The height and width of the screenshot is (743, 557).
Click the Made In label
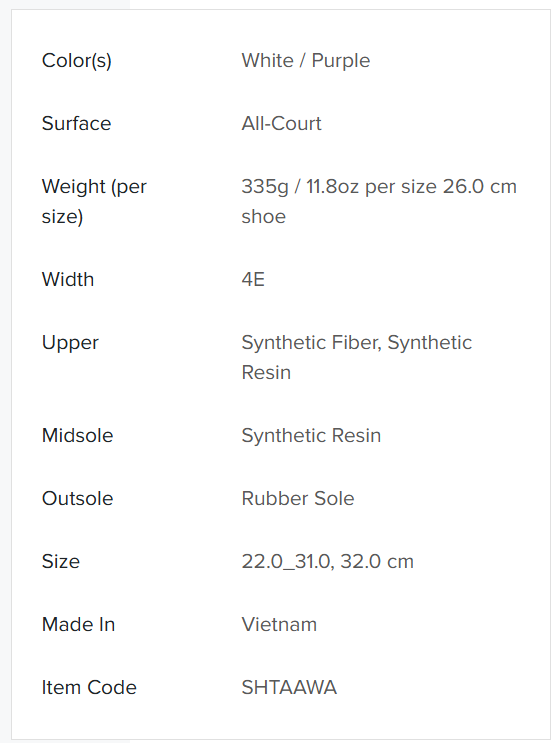pyautogui.click(x=78, y=624)
